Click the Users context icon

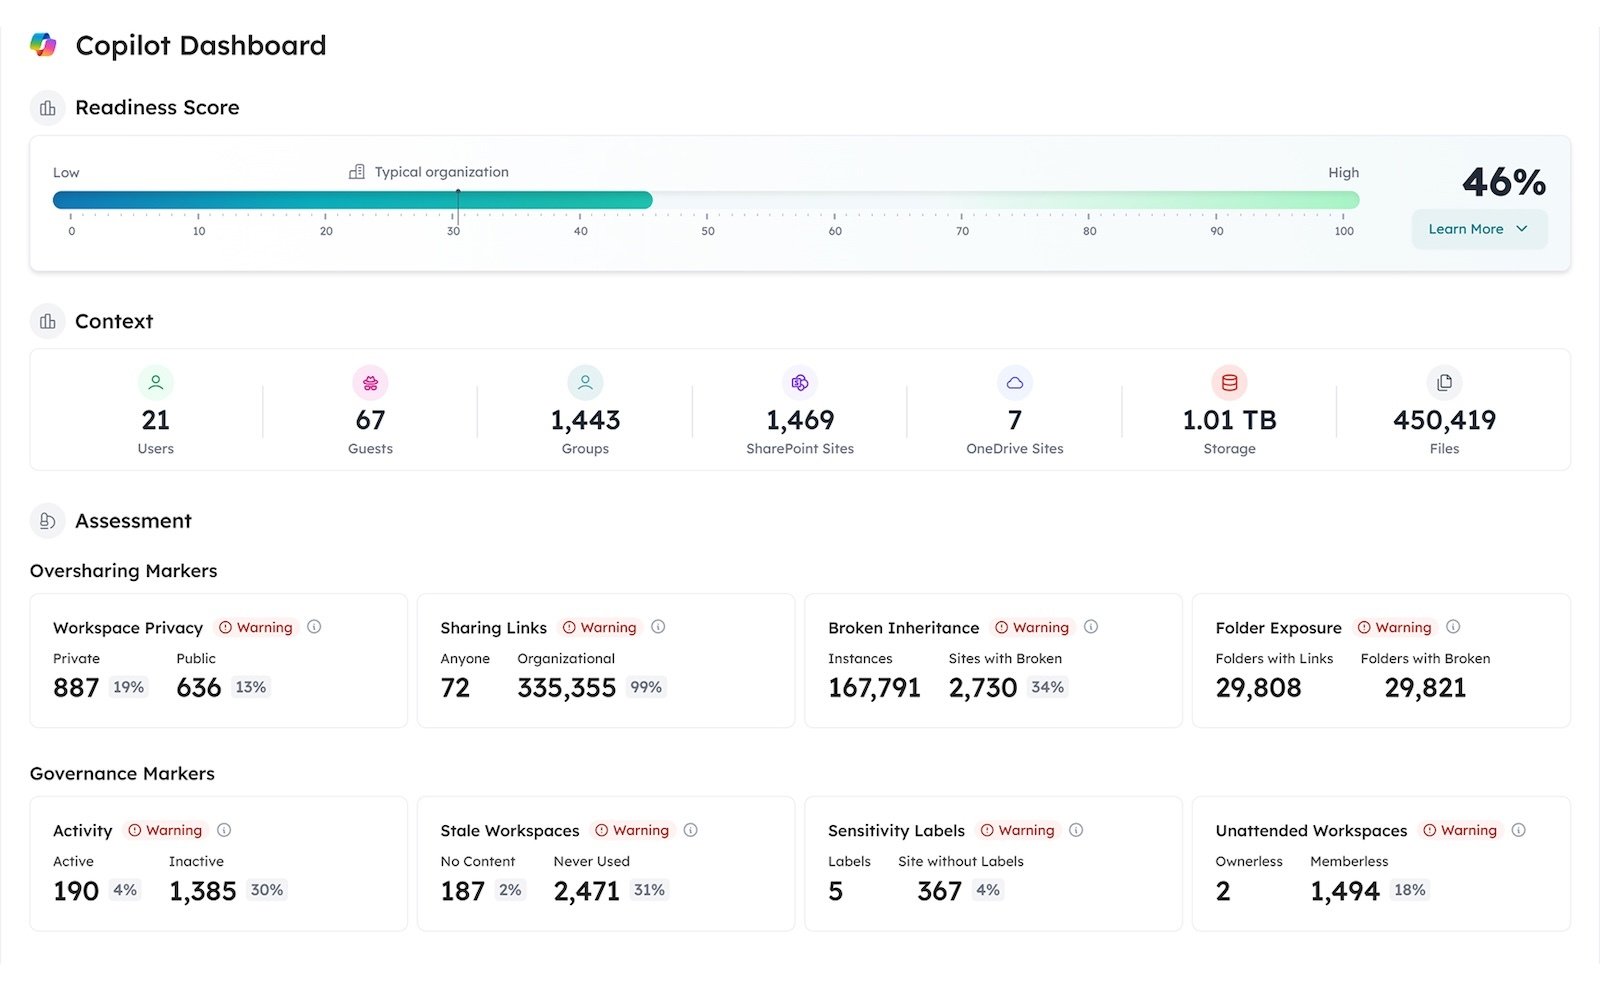pos(155,382)
